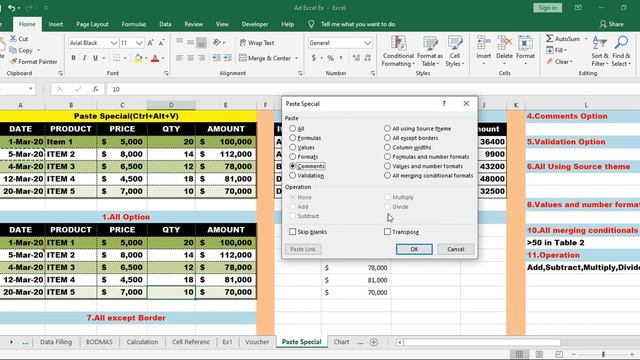
Task: Select the Values paste radio option
Action: pos(292,147)
